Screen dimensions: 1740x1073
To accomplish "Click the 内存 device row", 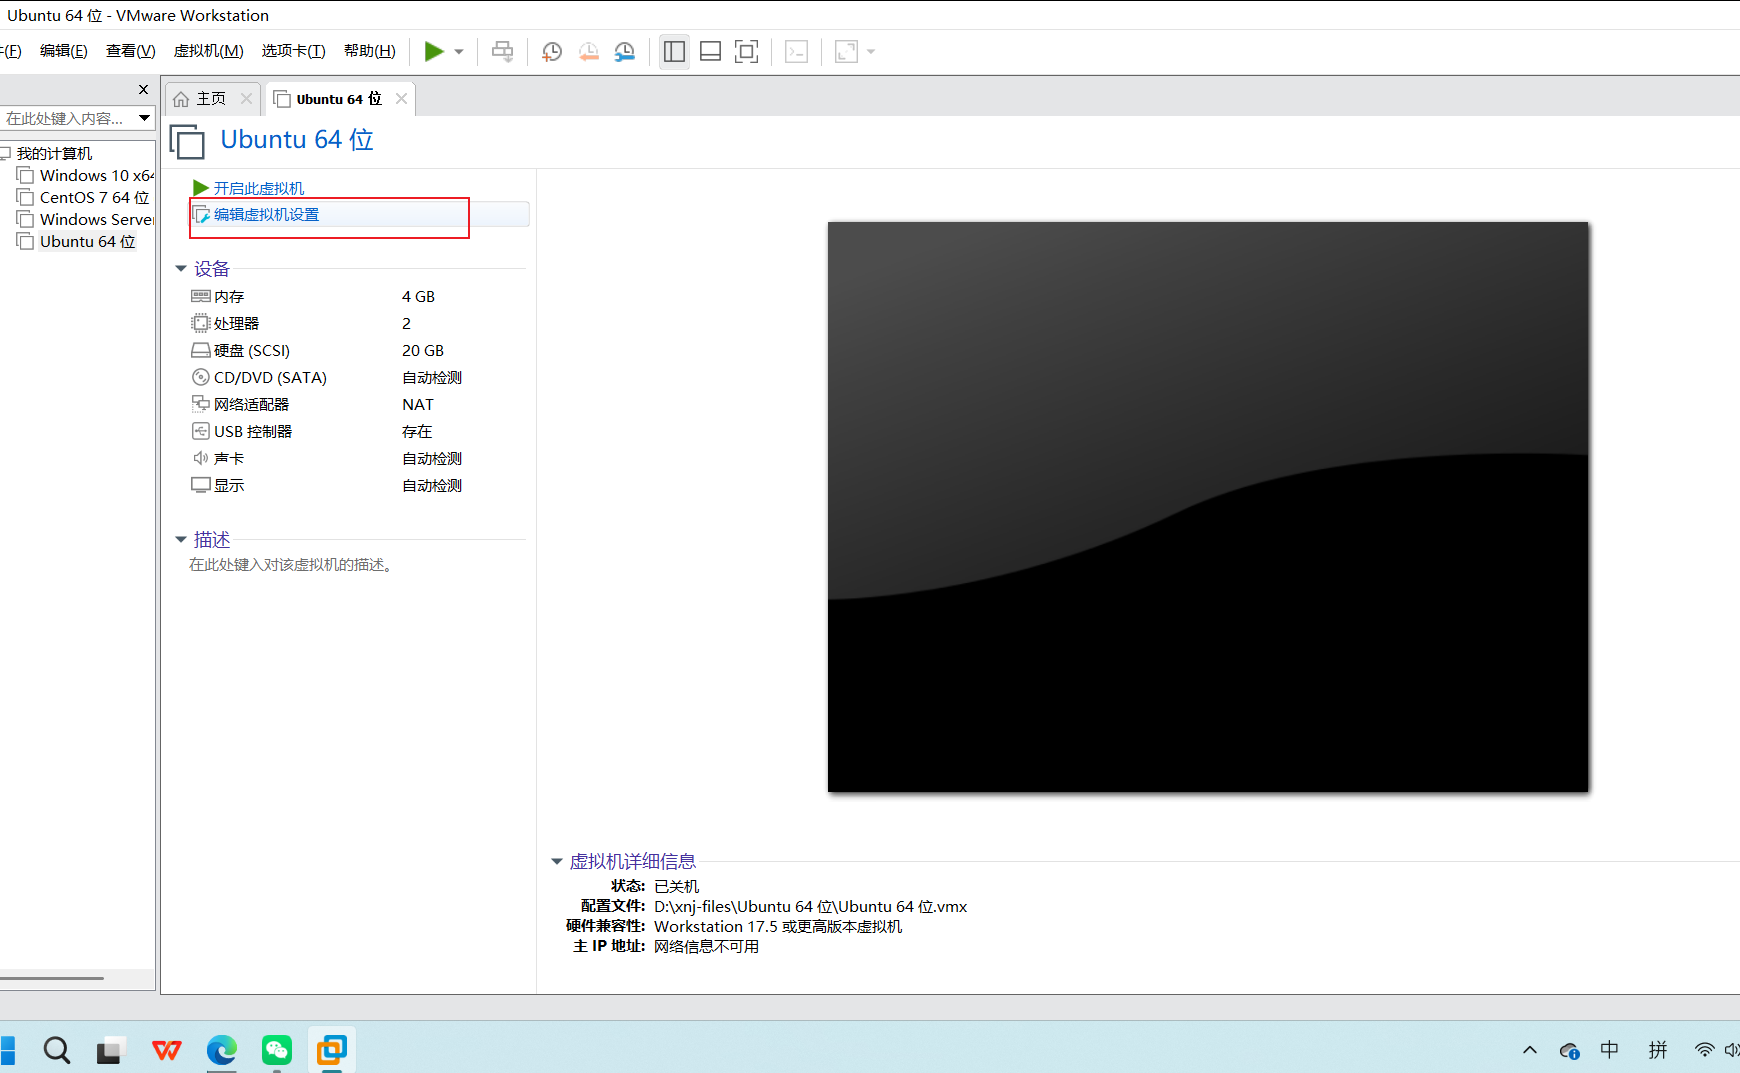I will pos(356,297).
